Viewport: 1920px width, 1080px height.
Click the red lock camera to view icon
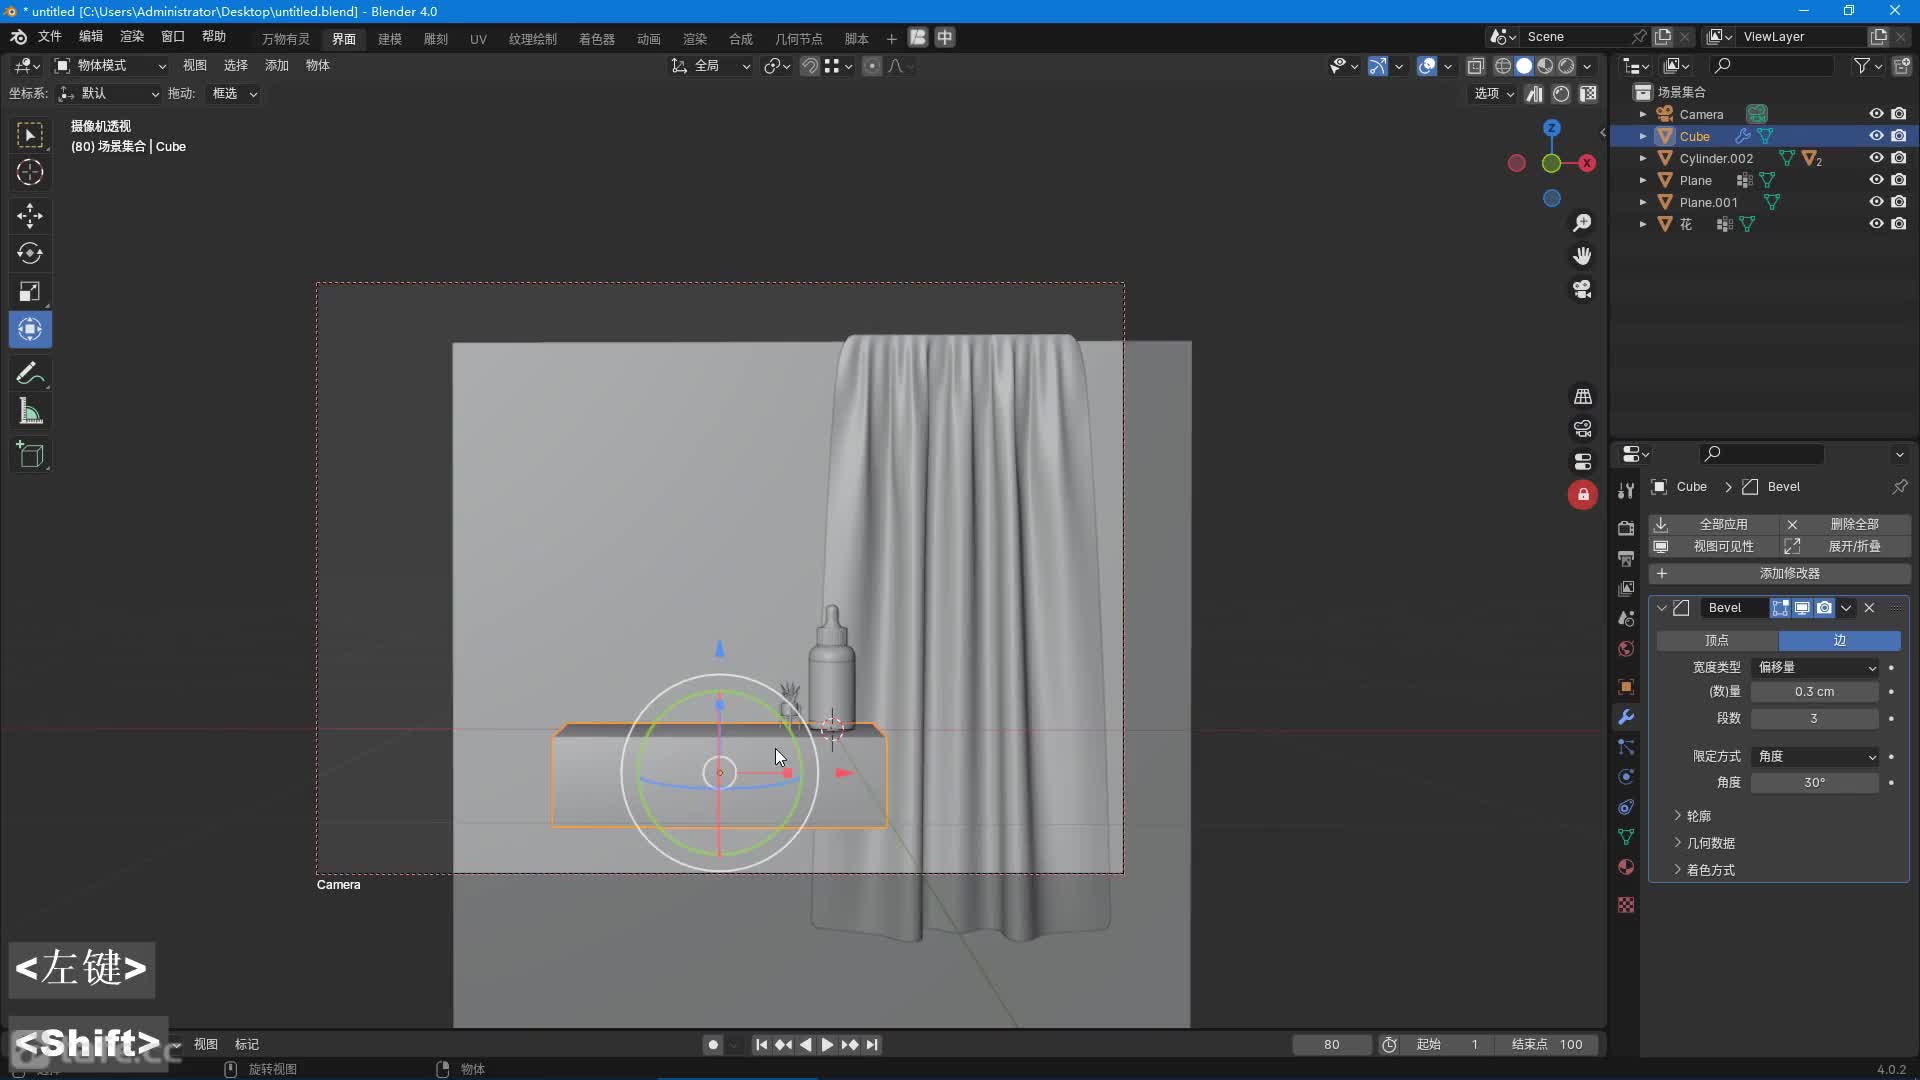[1582, 494]
